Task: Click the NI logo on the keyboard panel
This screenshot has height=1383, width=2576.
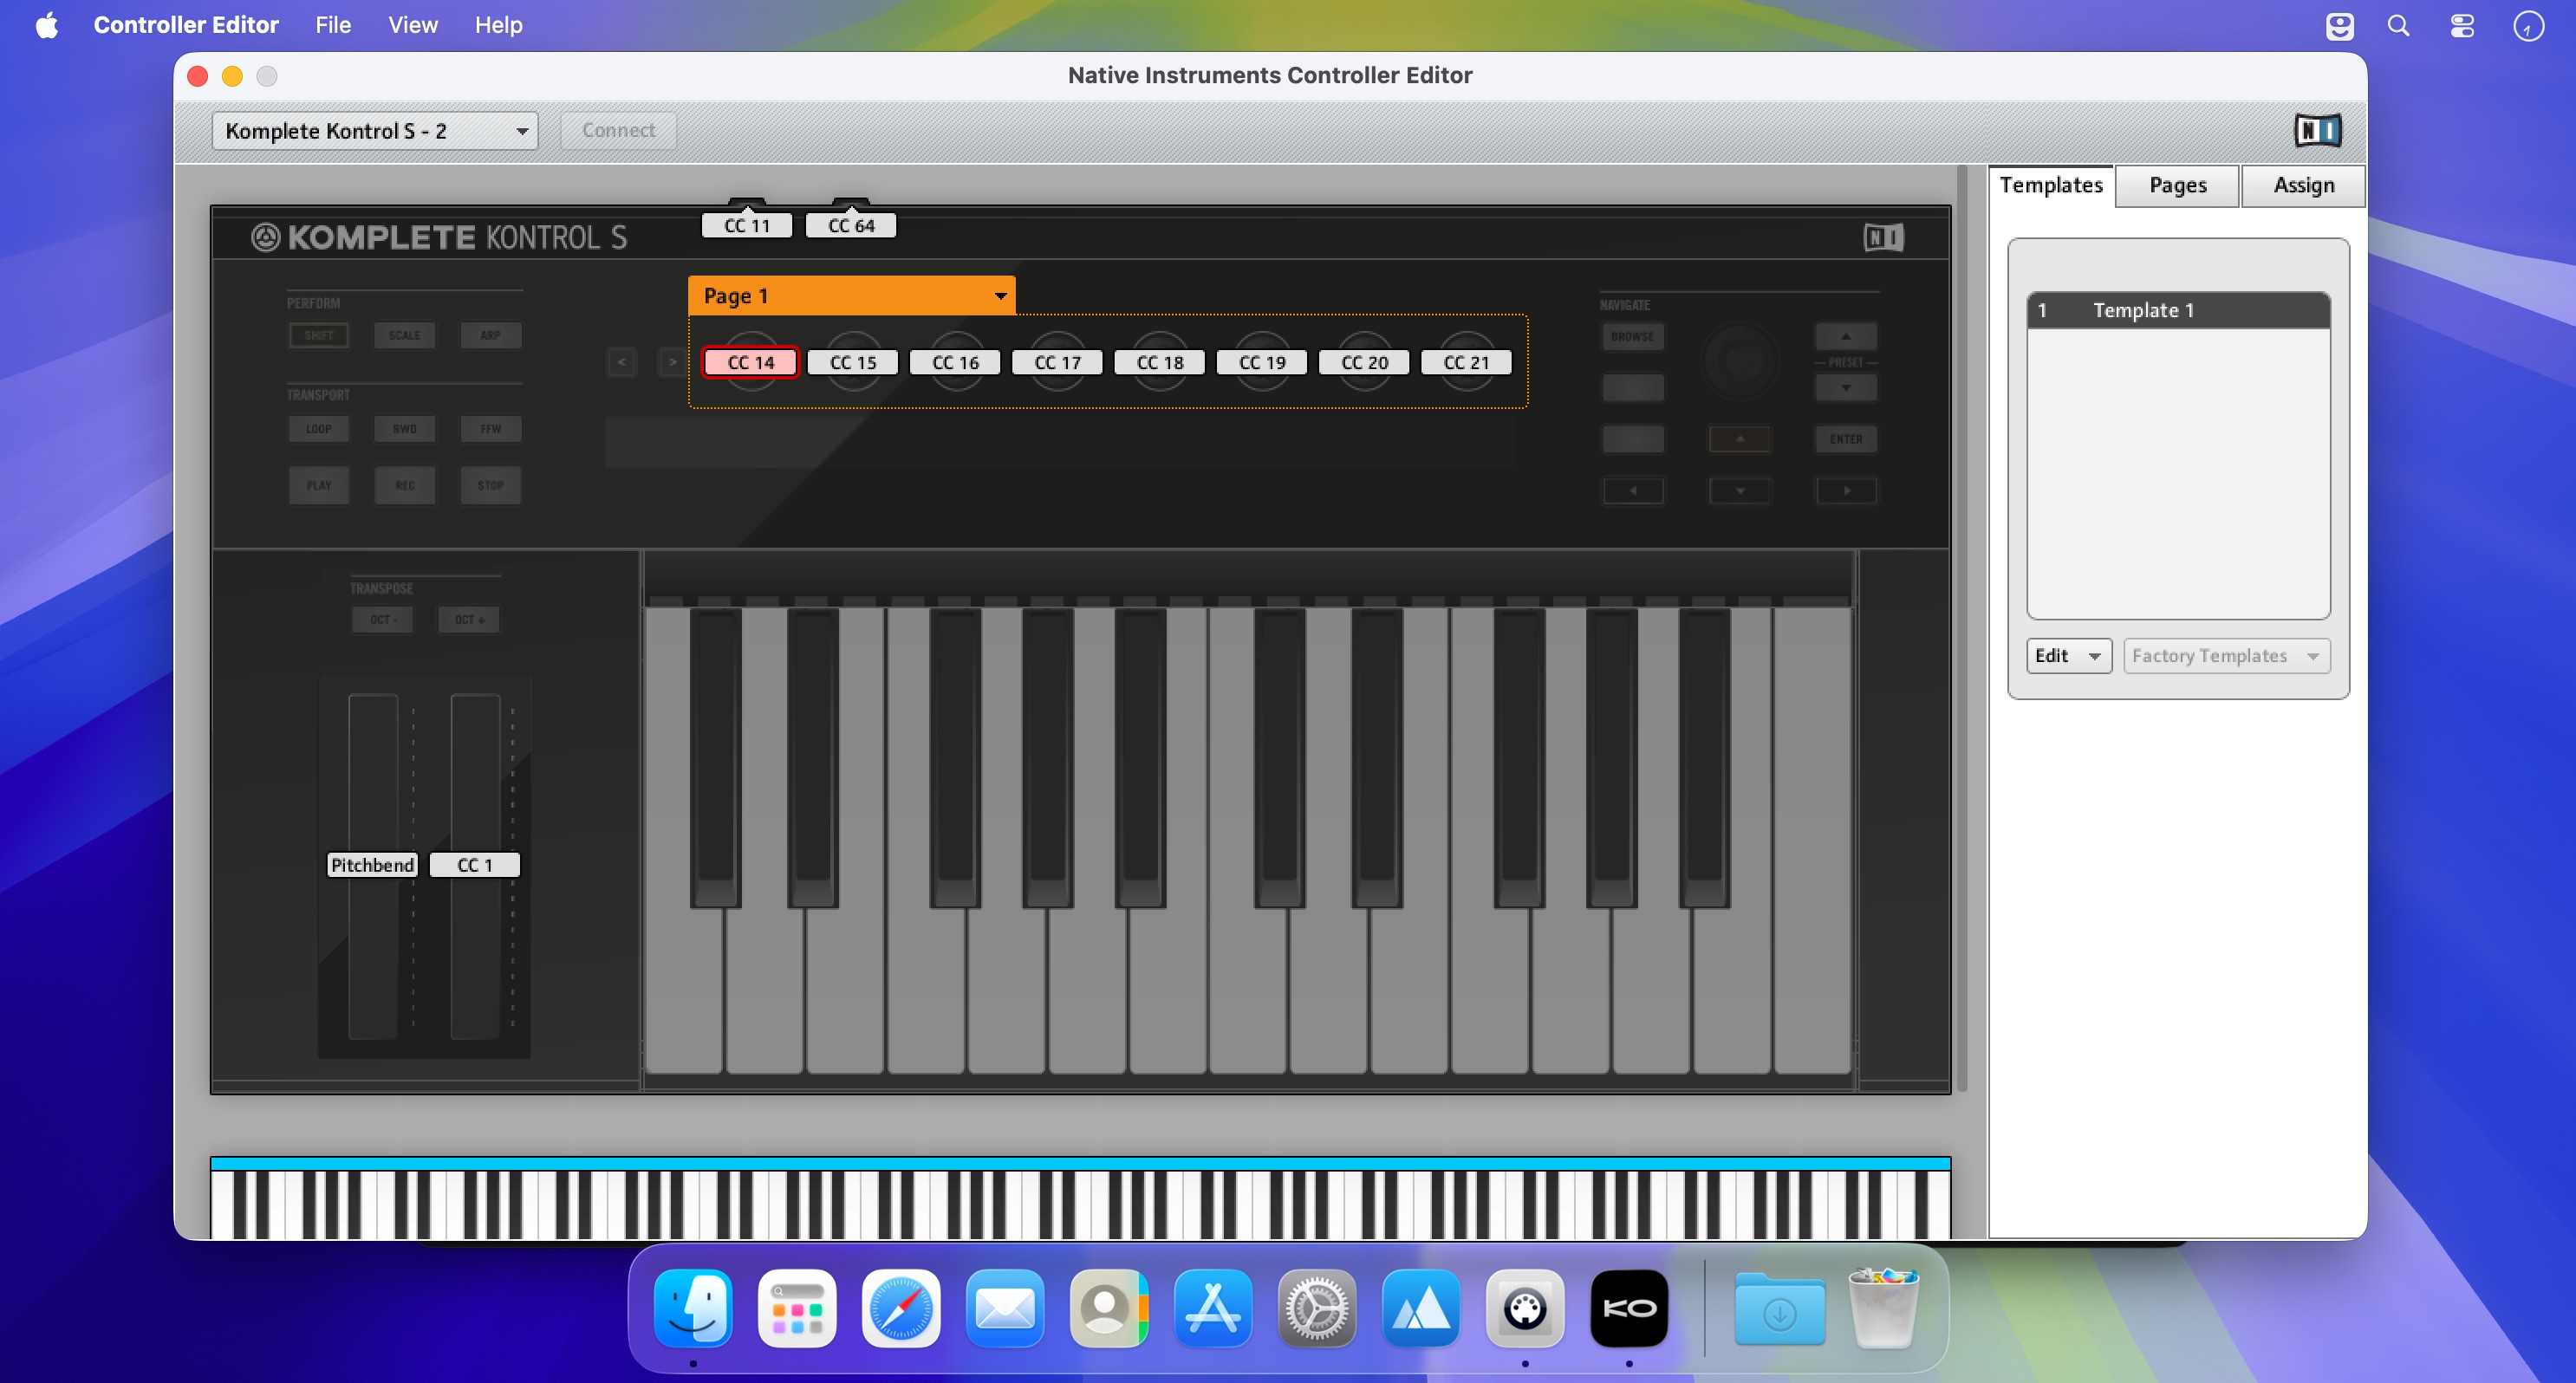Action: click(x=1884, y=237)
